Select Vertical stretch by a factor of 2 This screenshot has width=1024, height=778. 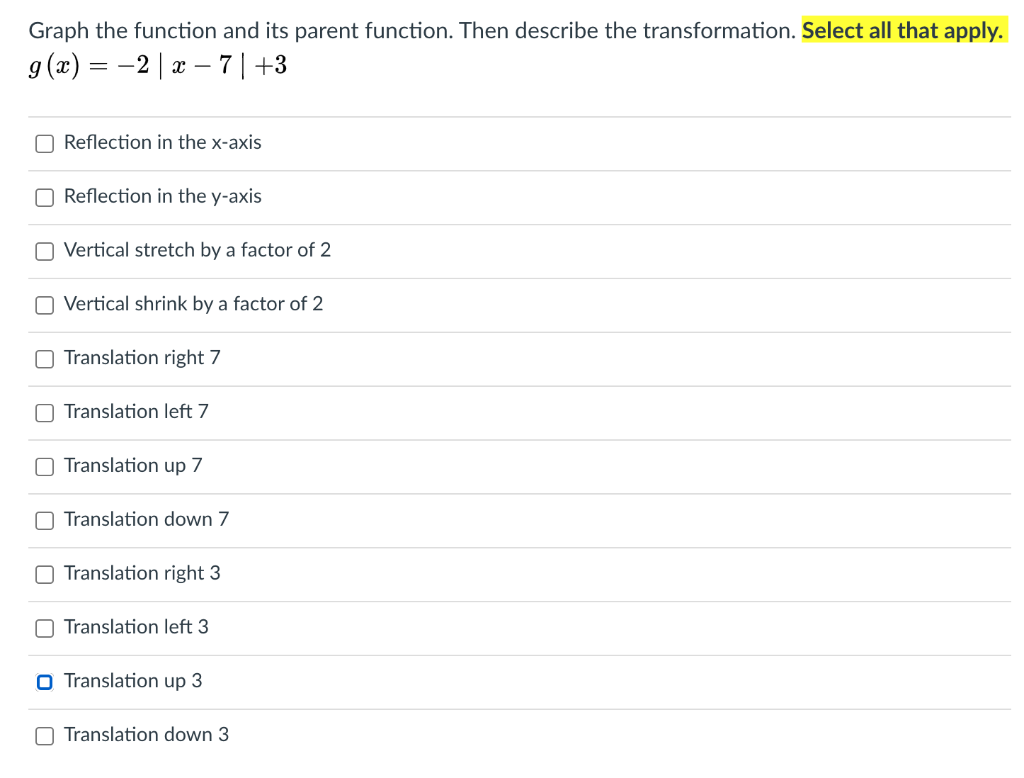point(44,251)
